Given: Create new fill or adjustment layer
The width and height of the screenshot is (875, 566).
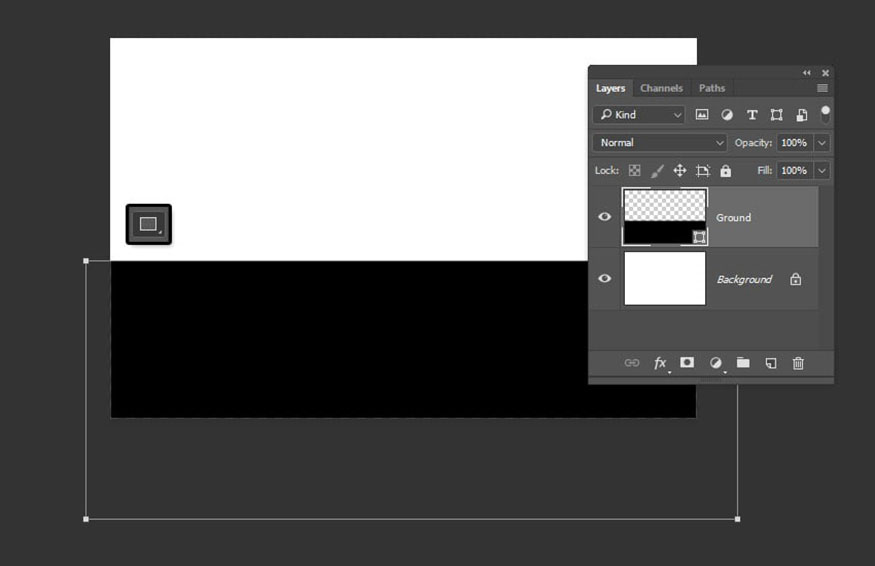Looking at the screenshot, I should click(x=715, y=363).
